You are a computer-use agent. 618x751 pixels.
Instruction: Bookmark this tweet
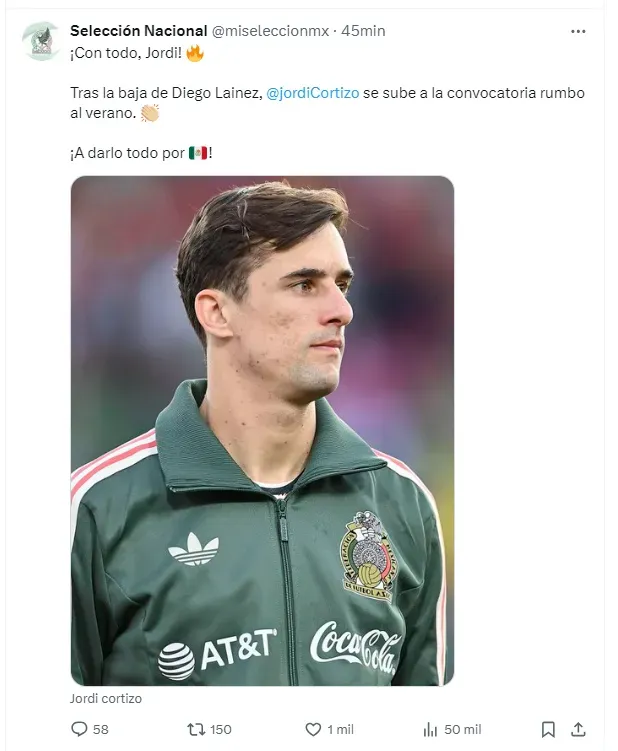pos(548,730)
